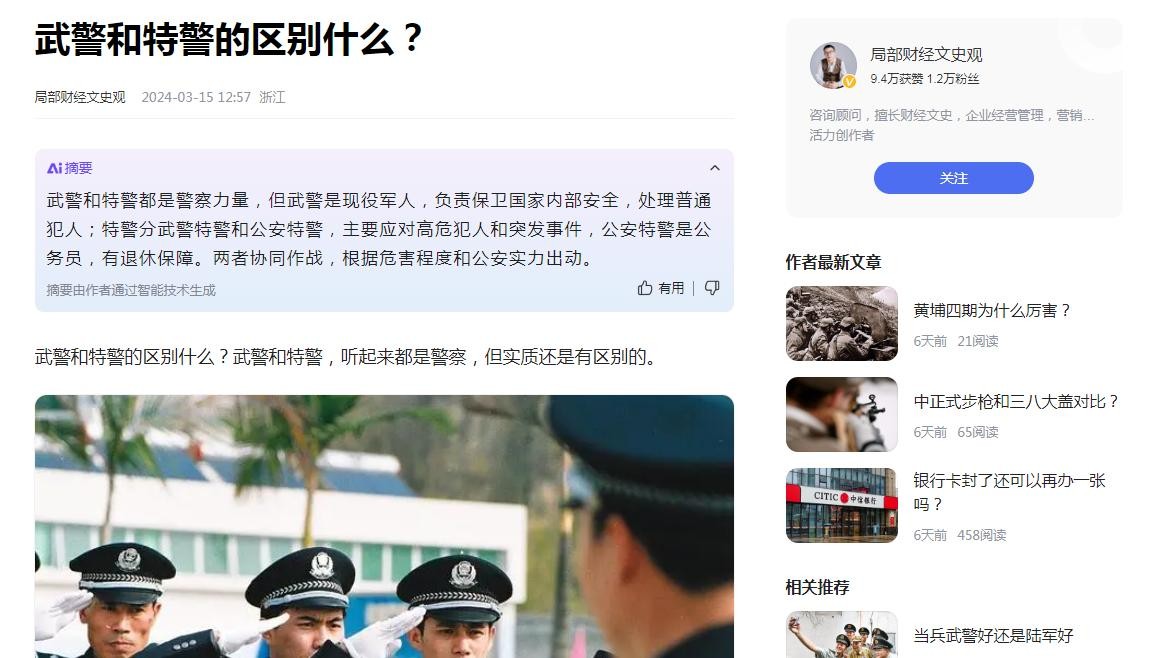Open recommended article 当兵武警好还是陆军好
This screenshot has width=1153, height=658.
point(993,635)
